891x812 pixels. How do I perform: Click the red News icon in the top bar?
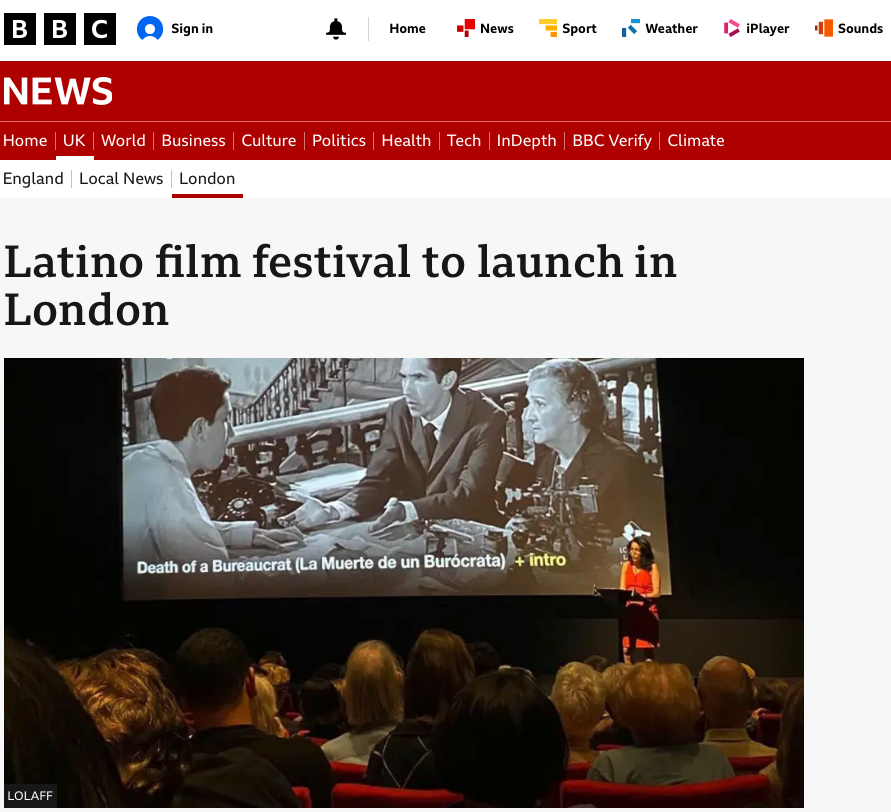pyautogui.click(x=465, y=28)
